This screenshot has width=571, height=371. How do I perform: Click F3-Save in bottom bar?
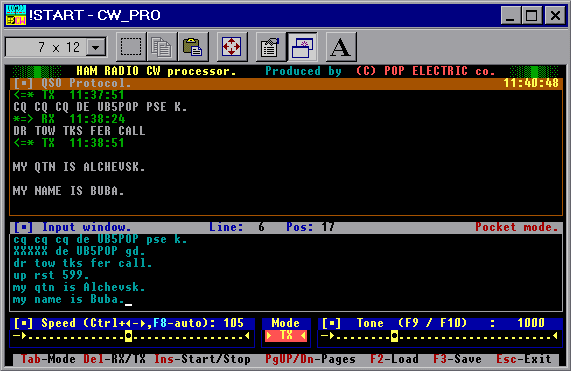(x=457, y=359)
